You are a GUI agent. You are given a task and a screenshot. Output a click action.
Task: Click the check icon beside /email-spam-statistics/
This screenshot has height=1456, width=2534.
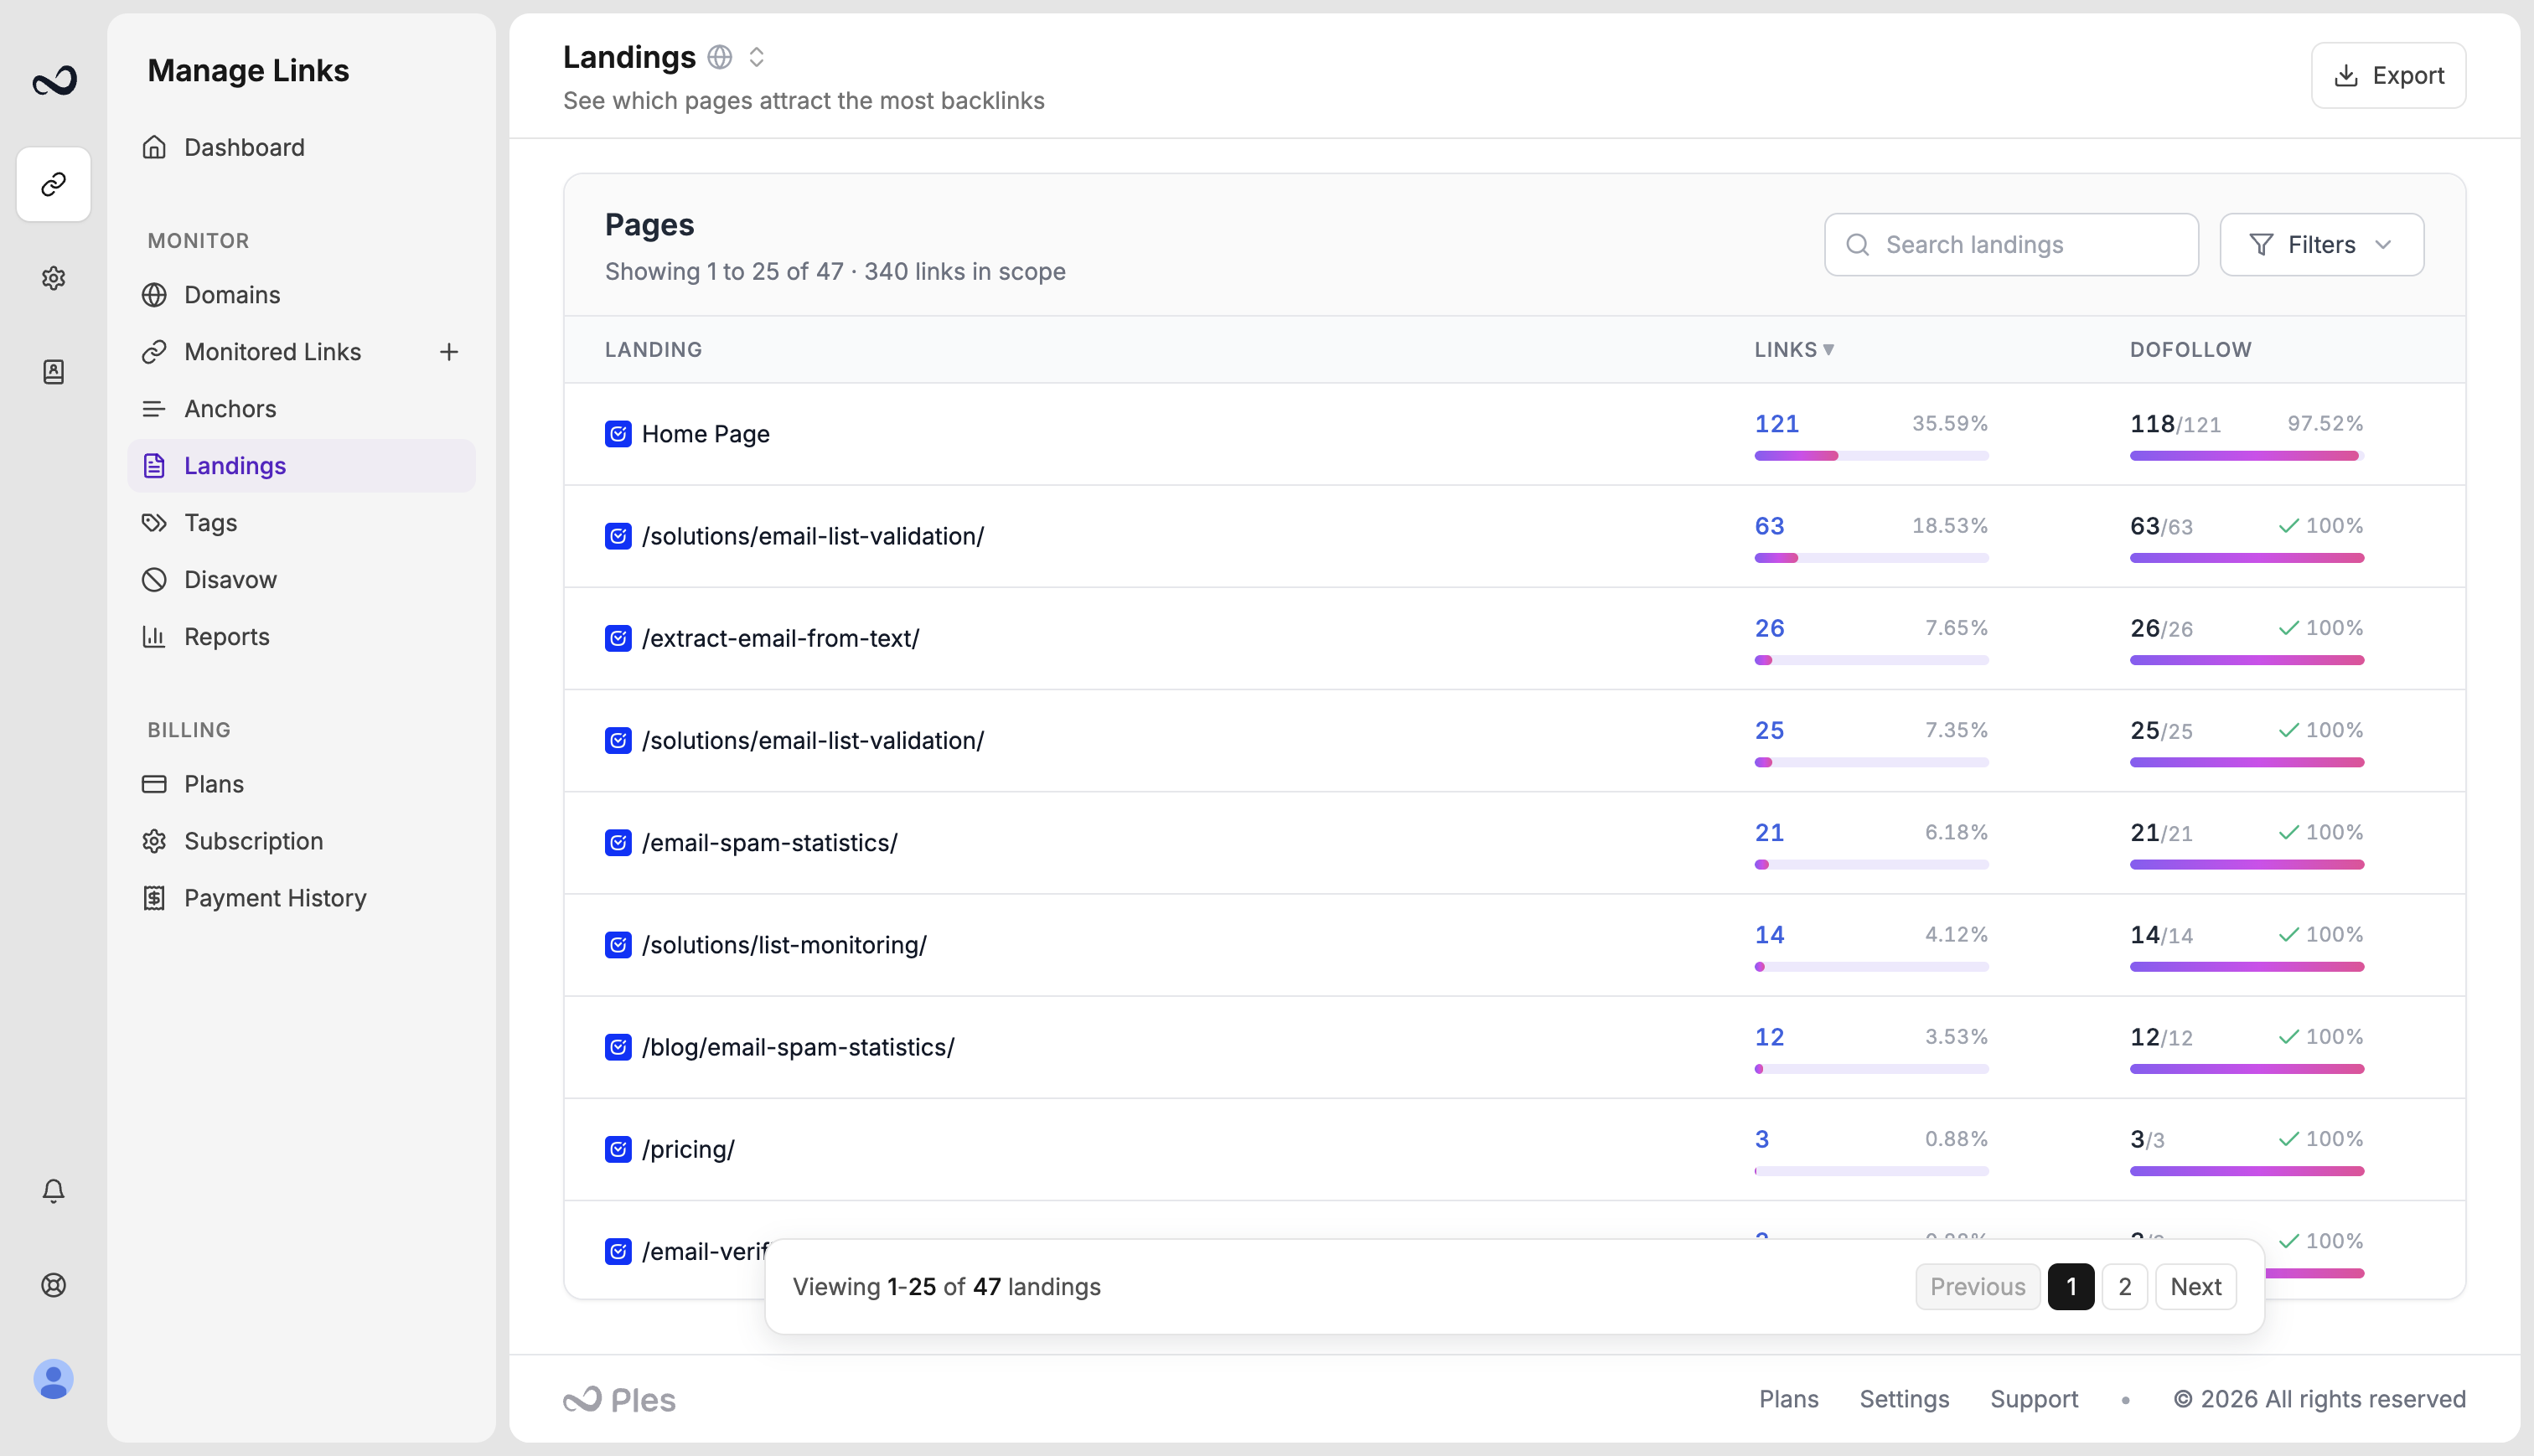pos(618,843)
